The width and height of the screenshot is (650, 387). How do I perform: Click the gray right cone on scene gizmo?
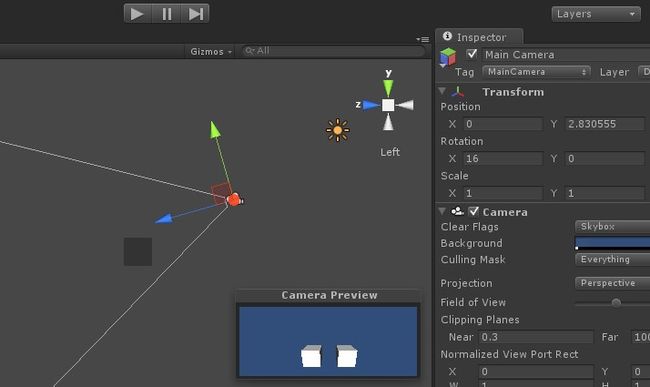[x=405, y=105]
